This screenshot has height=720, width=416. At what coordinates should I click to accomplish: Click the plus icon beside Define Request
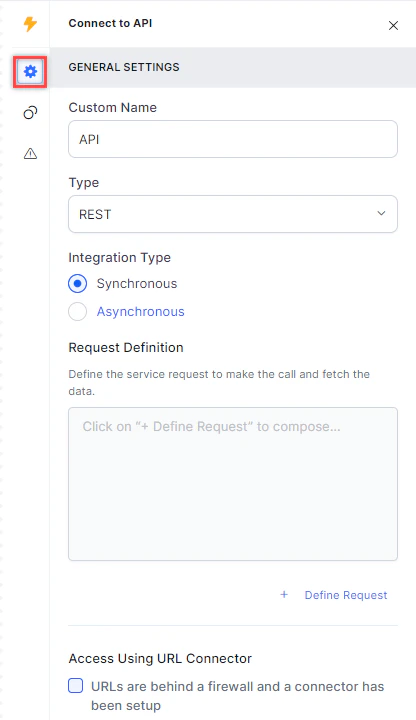pyautogui.click(x=284, y=595)
